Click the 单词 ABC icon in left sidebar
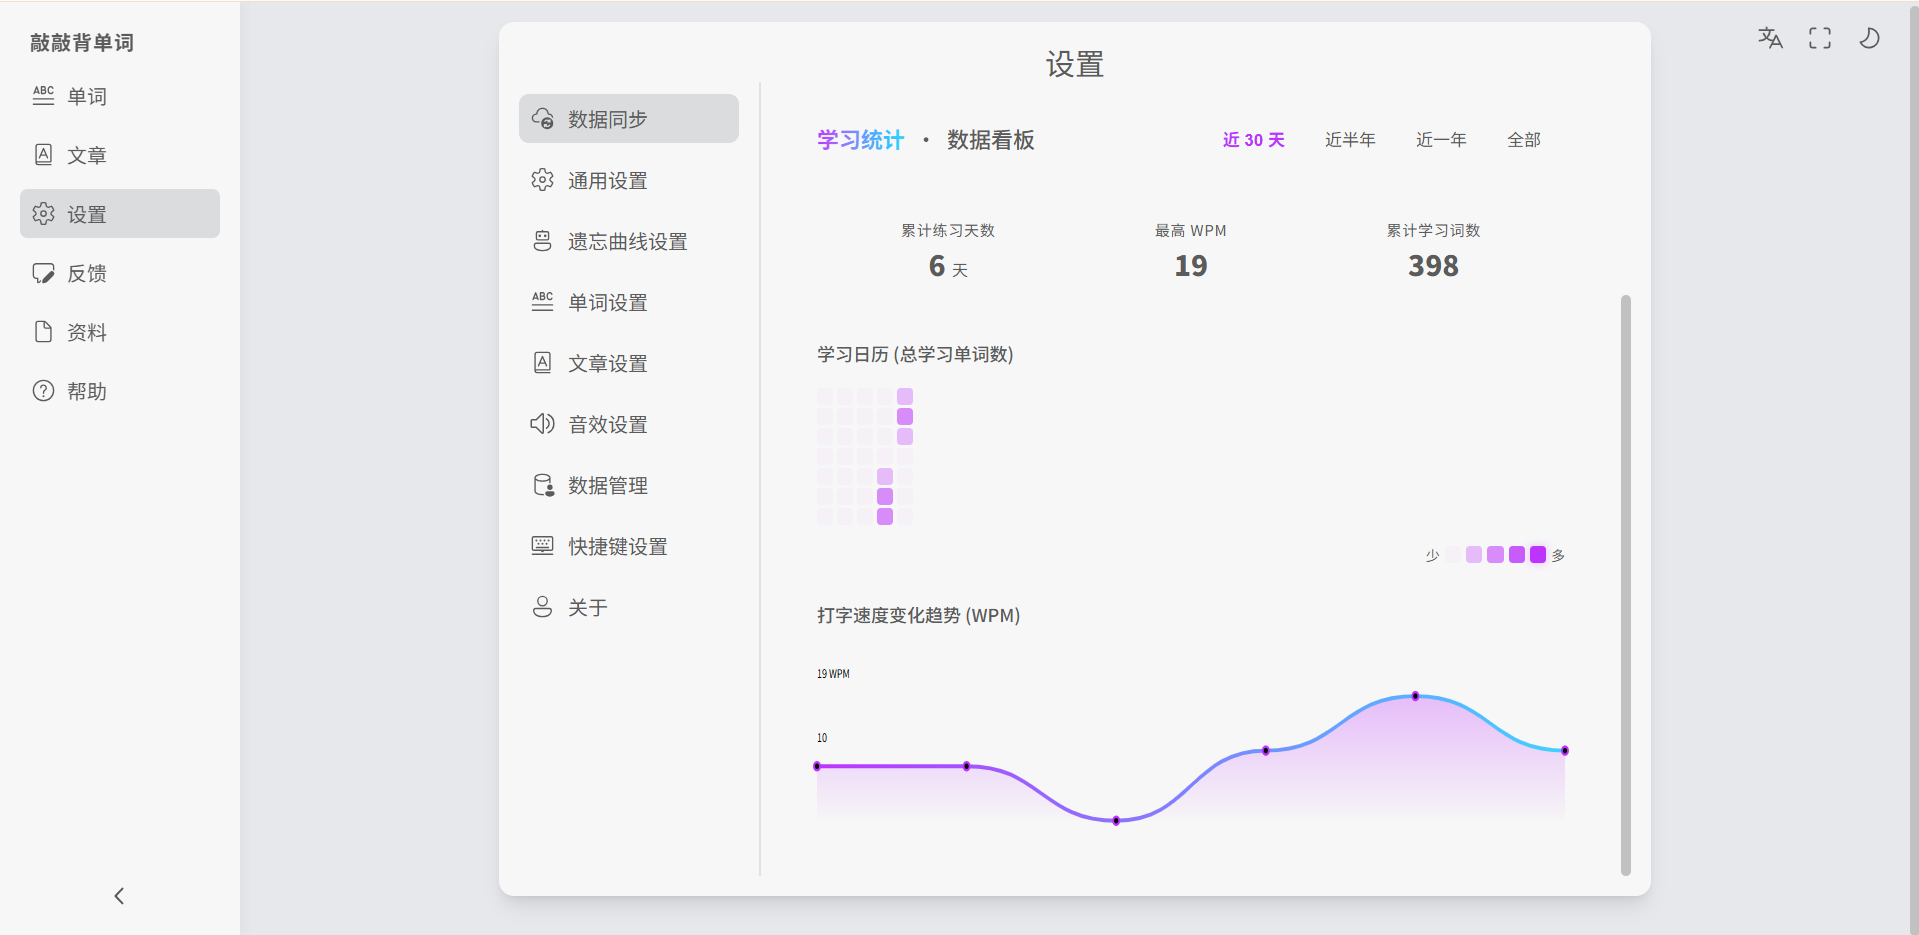The height and width of the screenshot is (935, 1919). pyautogui.click(x=43, y=96)
